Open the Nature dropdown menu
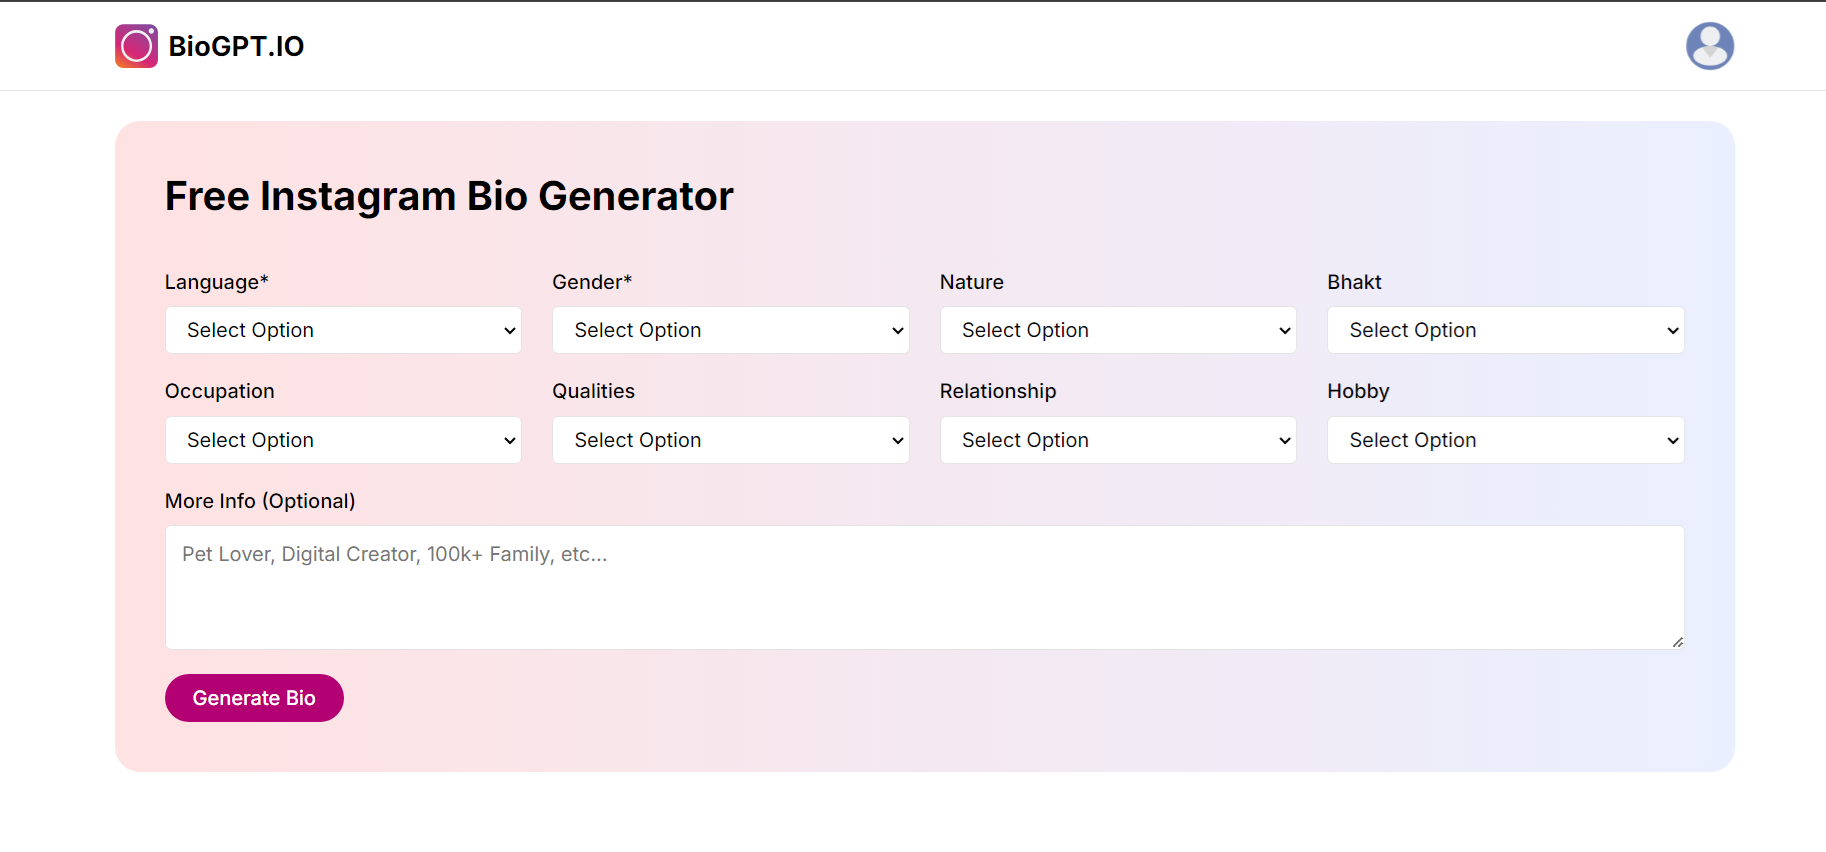1826x852 pixels. coord(1117,330)
